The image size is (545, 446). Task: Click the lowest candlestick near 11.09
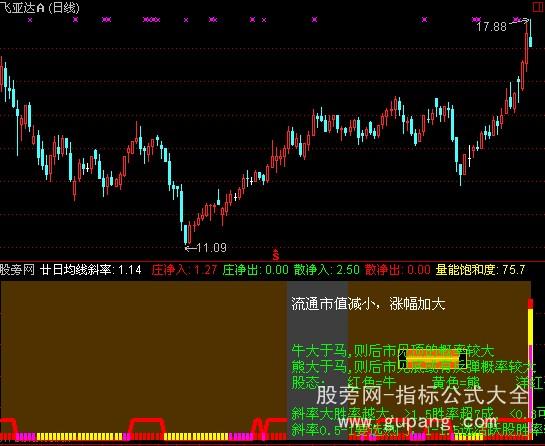186,234
